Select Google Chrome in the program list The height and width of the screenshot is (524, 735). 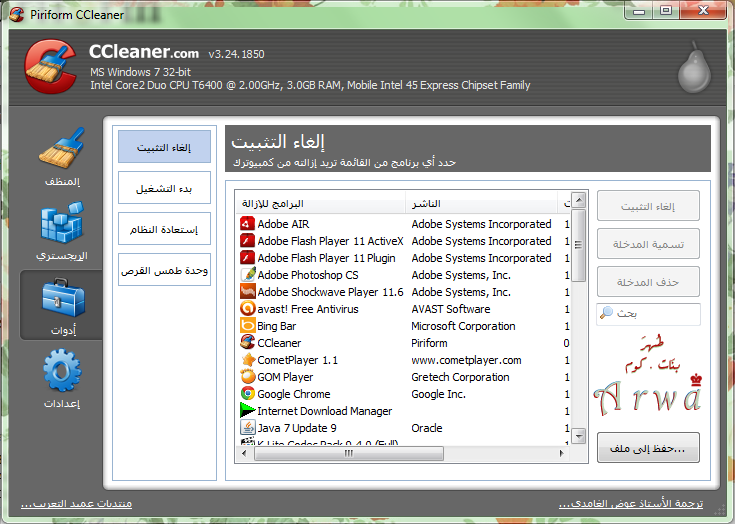294,394
